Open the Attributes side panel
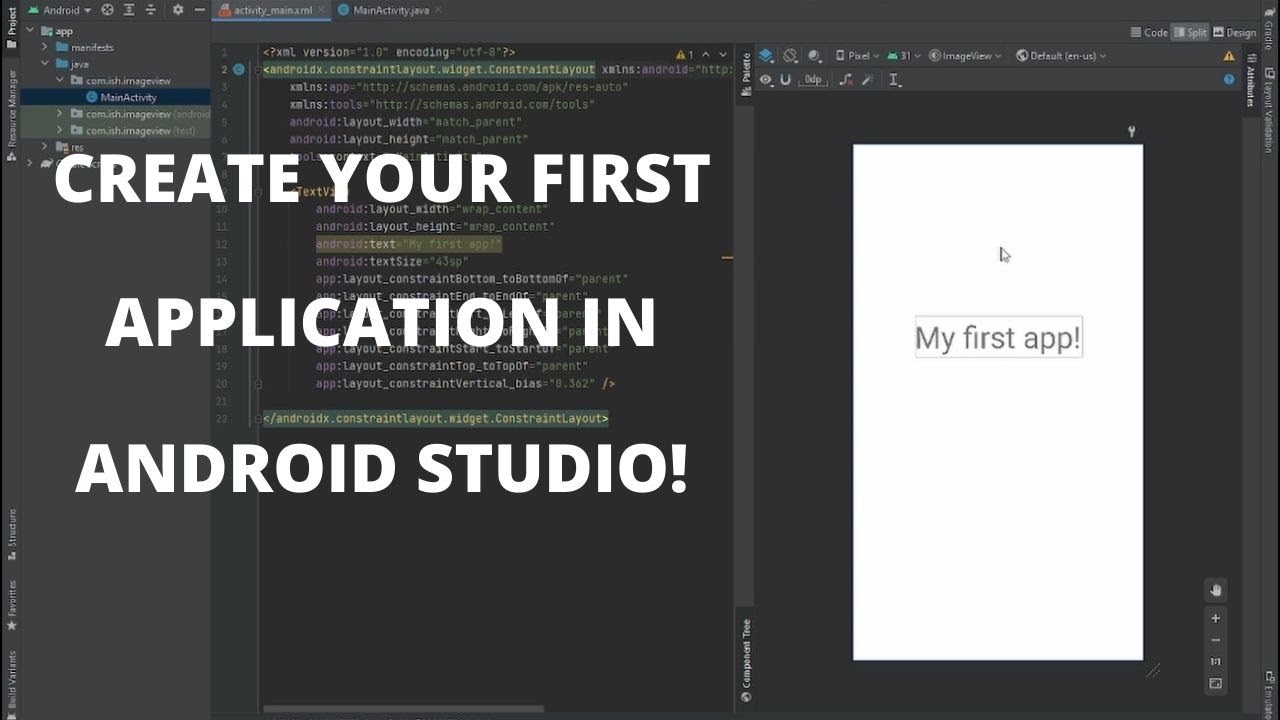 tap(1249, 80)
